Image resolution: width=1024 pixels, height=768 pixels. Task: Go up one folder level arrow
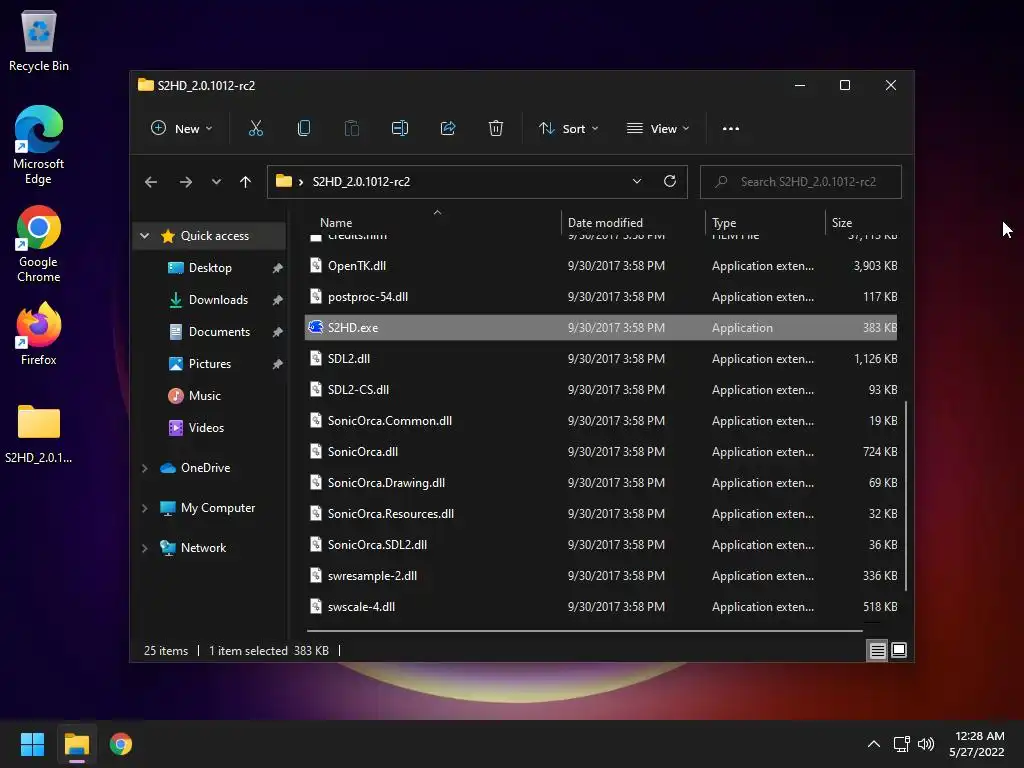tap(245, 182)
